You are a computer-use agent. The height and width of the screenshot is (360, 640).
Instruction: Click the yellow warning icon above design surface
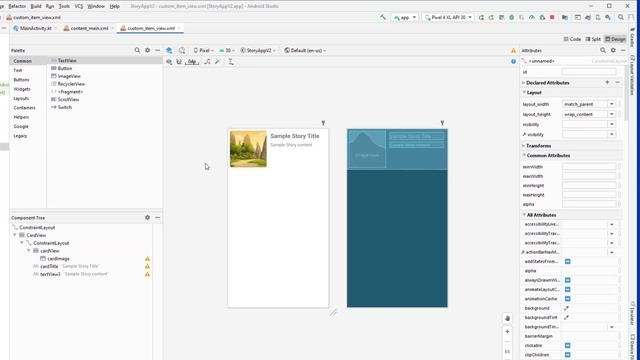[x=513, y=51]
